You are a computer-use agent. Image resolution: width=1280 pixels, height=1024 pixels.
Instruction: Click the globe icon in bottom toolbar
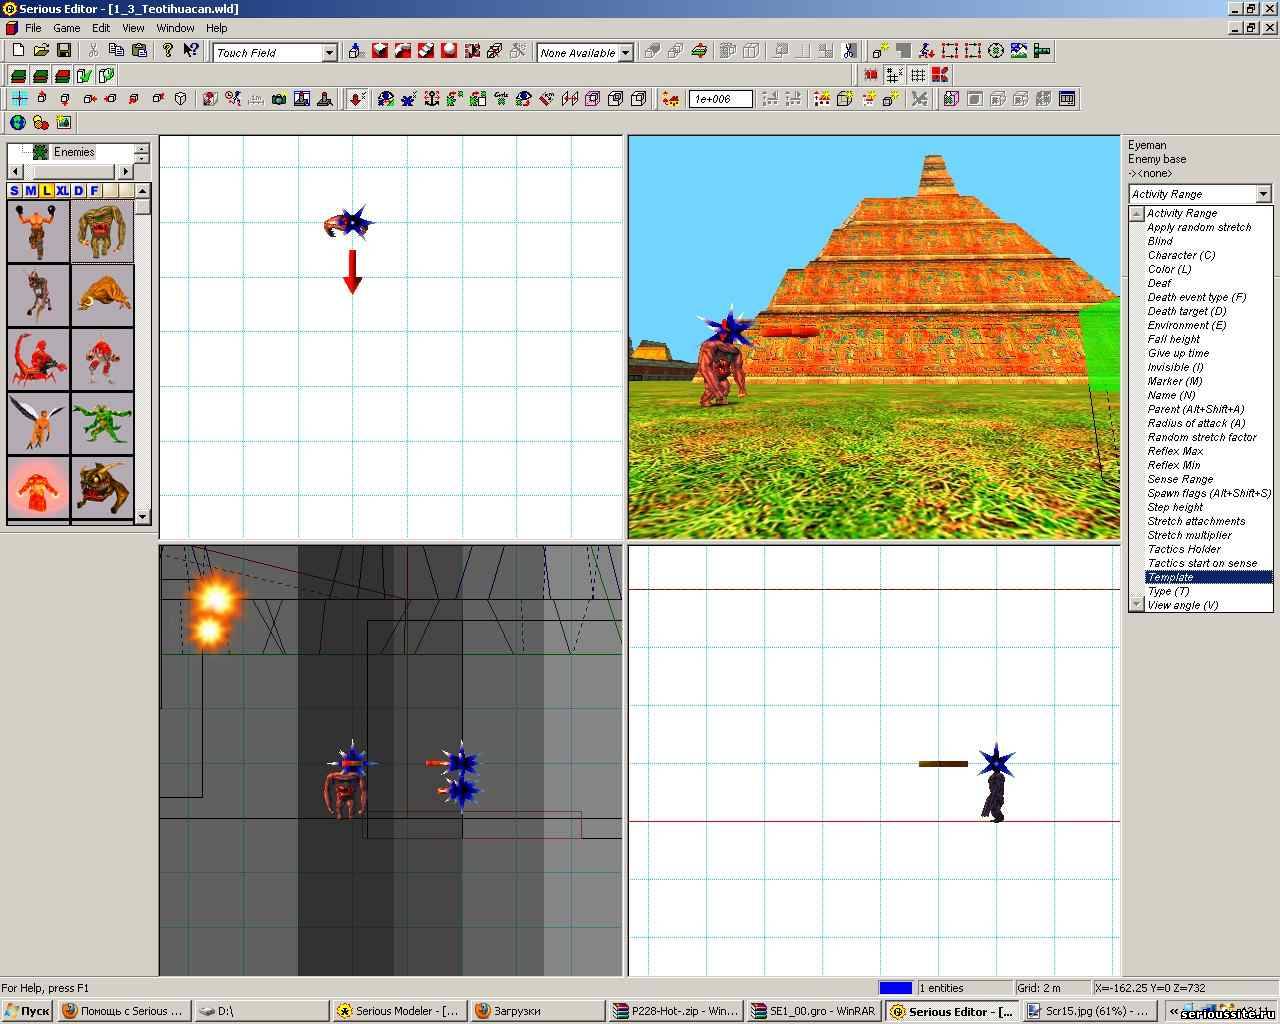[x=18, y=123]
